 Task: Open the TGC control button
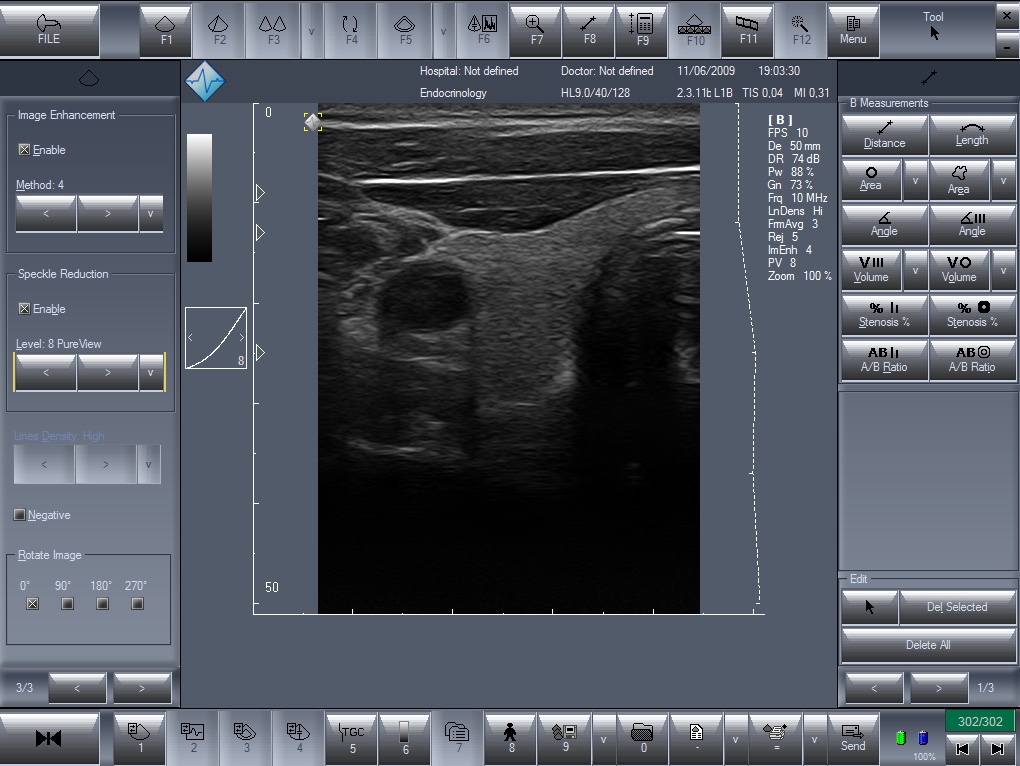click(352, 739)
